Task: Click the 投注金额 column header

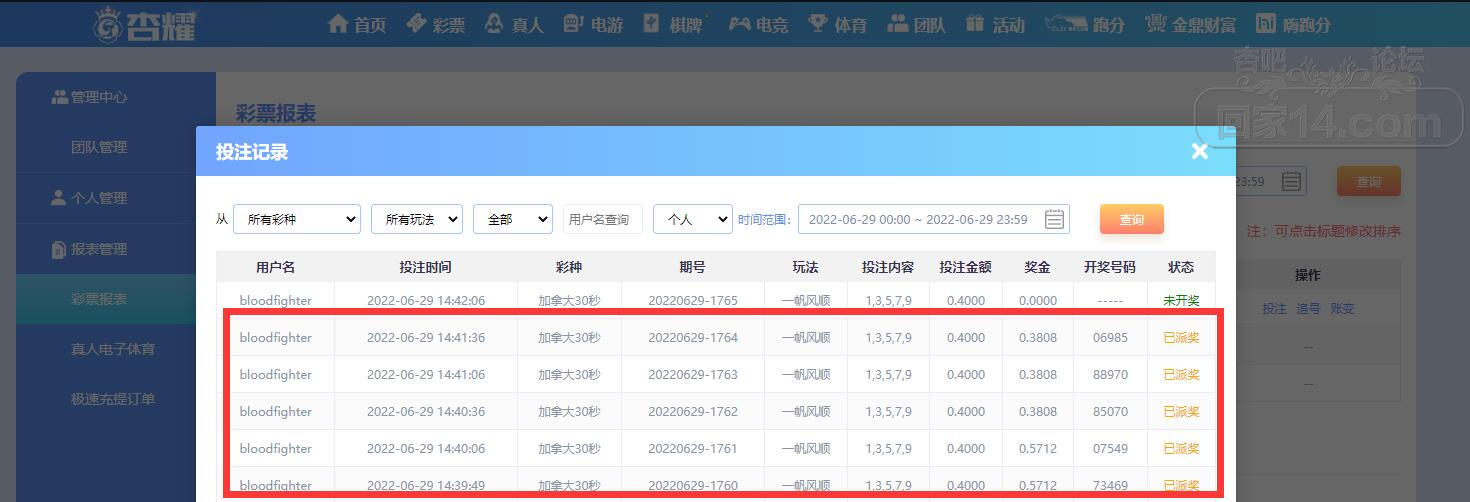Action: click(965, 267)
